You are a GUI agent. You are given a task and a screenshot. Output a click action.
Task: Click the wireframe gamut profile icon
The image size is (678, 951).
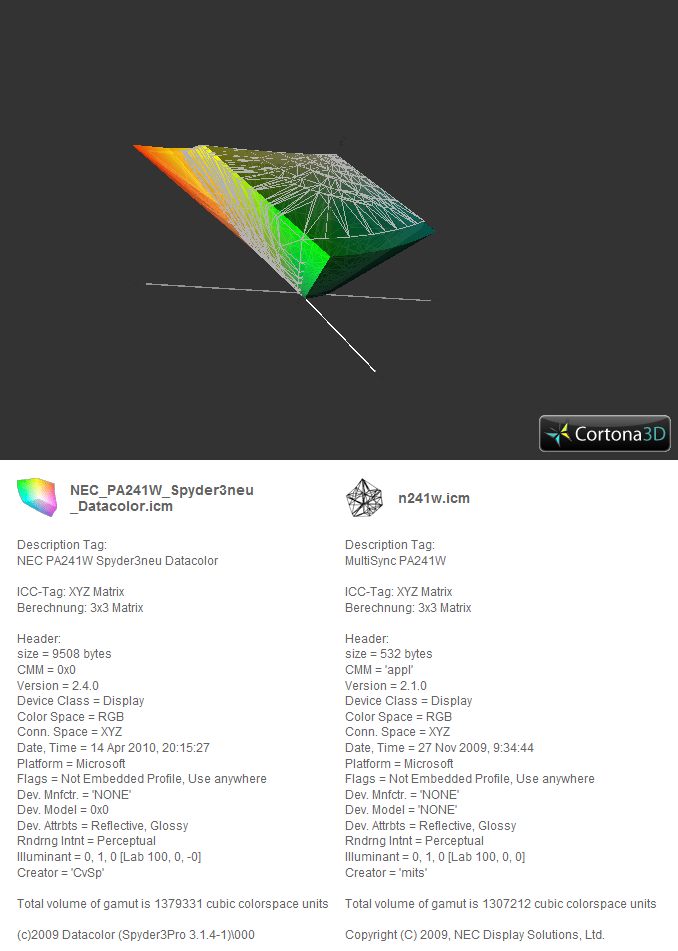(364, 498)
